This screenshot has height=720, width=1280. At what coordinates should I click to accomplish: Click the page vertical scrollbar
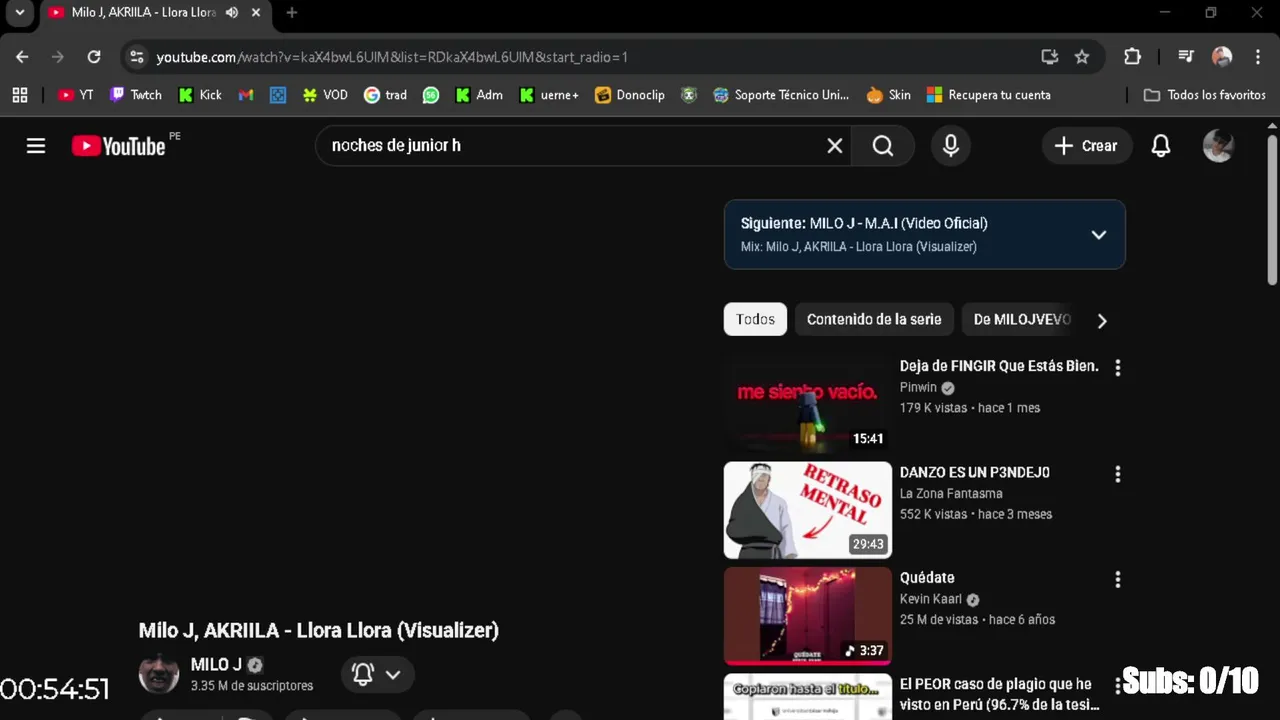coord(1272,210)
